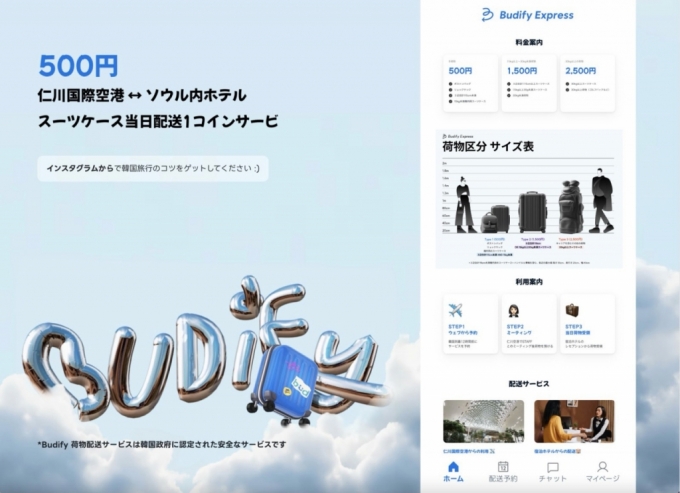Viewport: 680px width, 493px height.
Task: Open the STEP2 meeting card
Action: tap(529, 324)
